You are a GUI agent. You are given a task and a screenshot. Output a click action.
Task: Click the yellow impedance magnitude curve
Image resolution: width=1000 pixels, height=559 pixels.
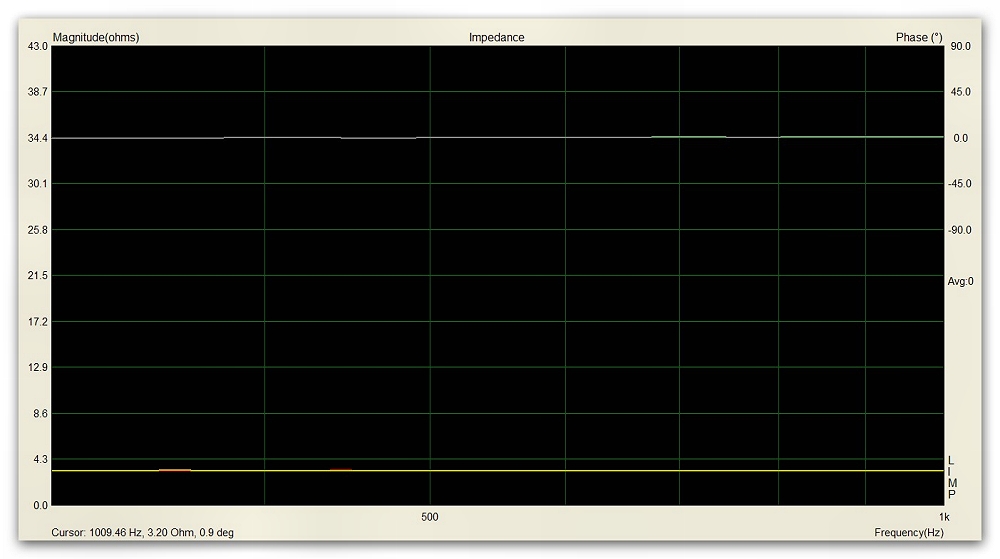click(x=600, y=471)
